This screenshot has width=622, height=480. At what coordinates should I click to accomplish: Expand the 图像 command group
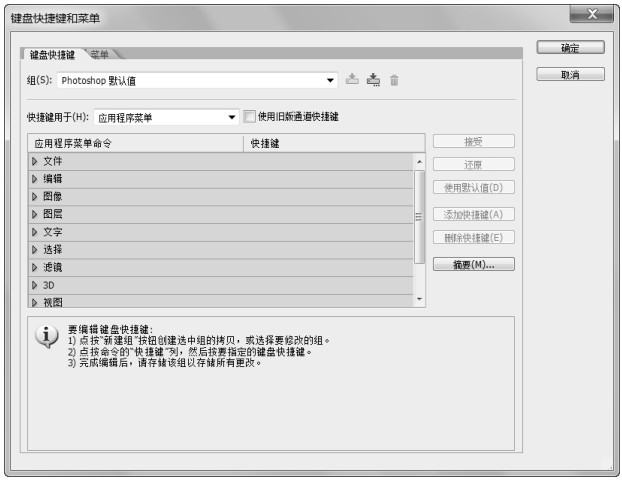35,196
